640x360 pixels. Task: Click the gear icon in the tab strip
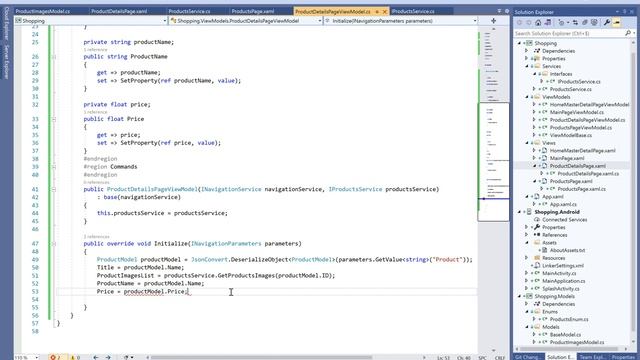[x=507, y=11]
